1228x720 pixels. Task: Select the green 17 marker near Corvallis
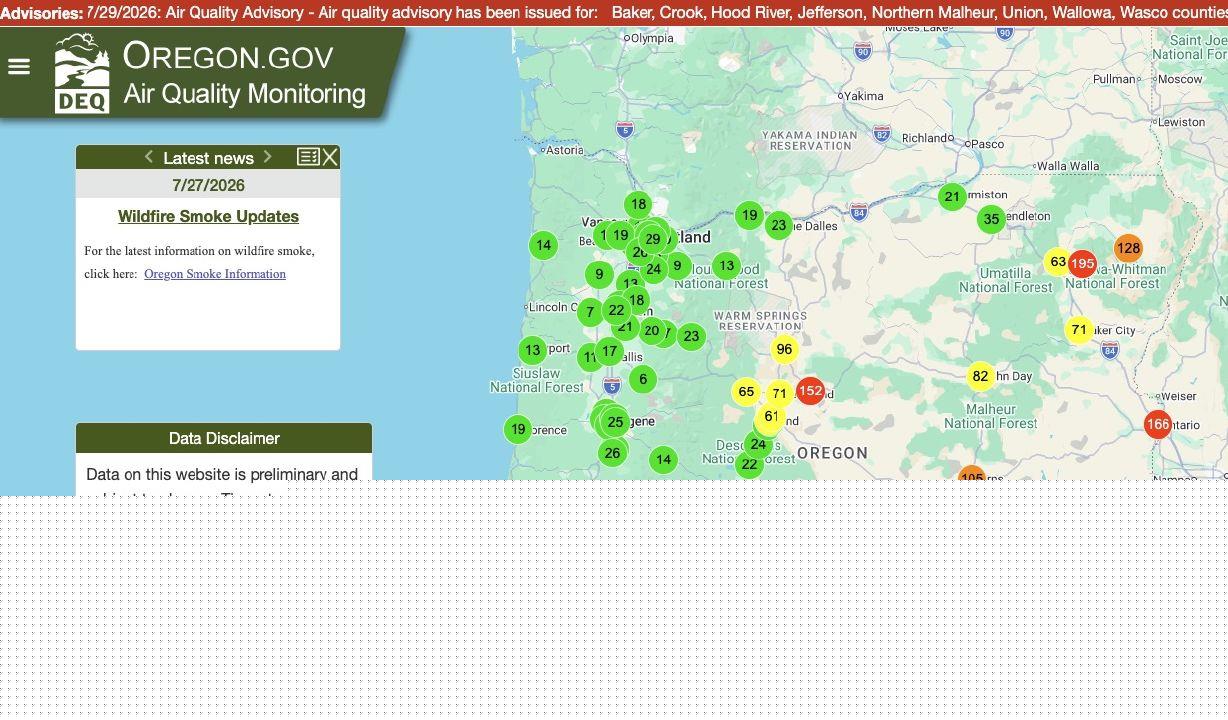609,352
